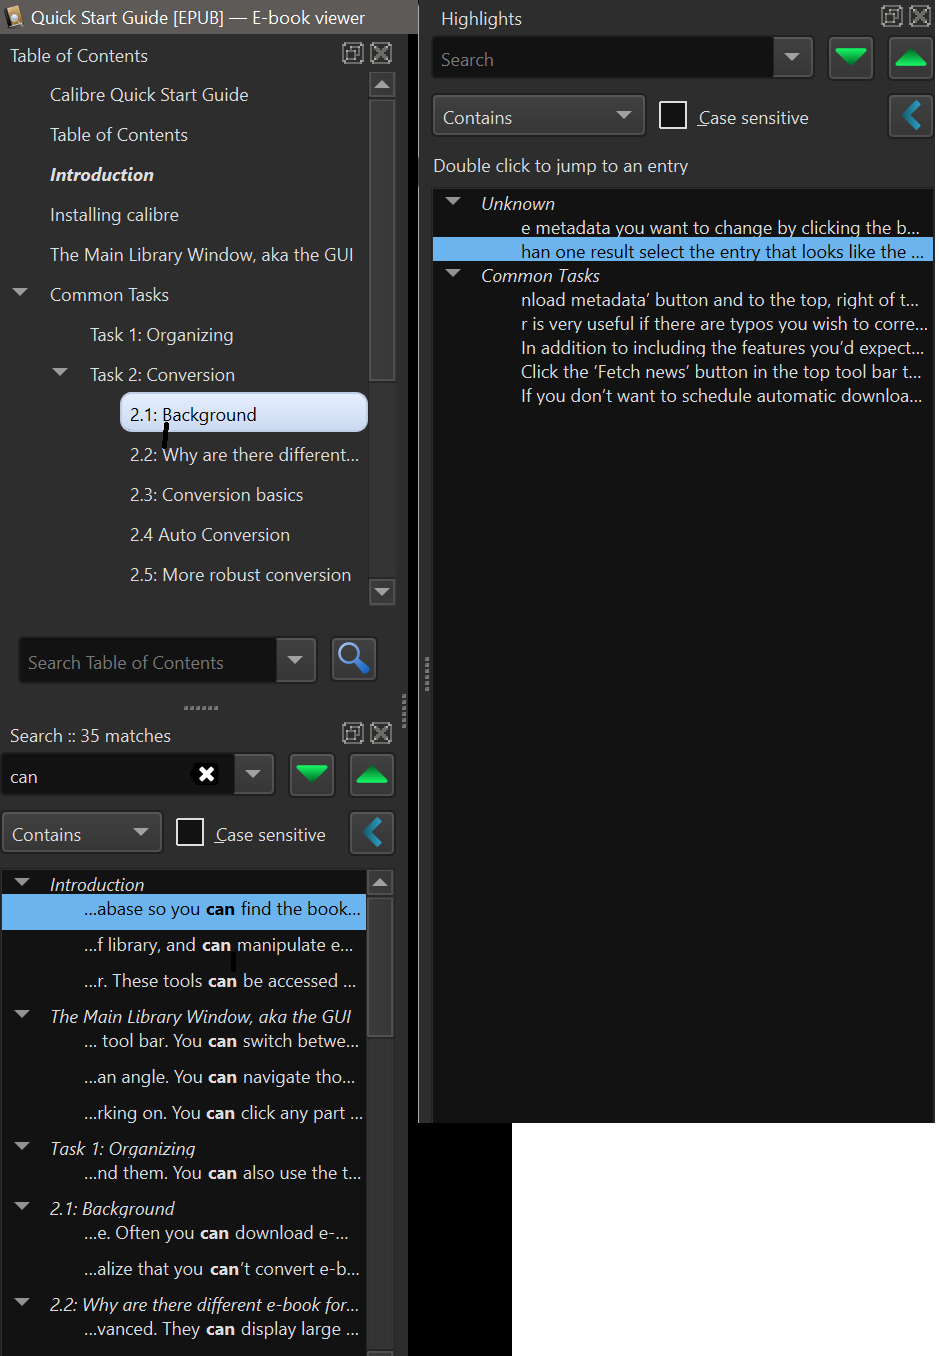Open Highlights search history dropdown

coord(793,58)
